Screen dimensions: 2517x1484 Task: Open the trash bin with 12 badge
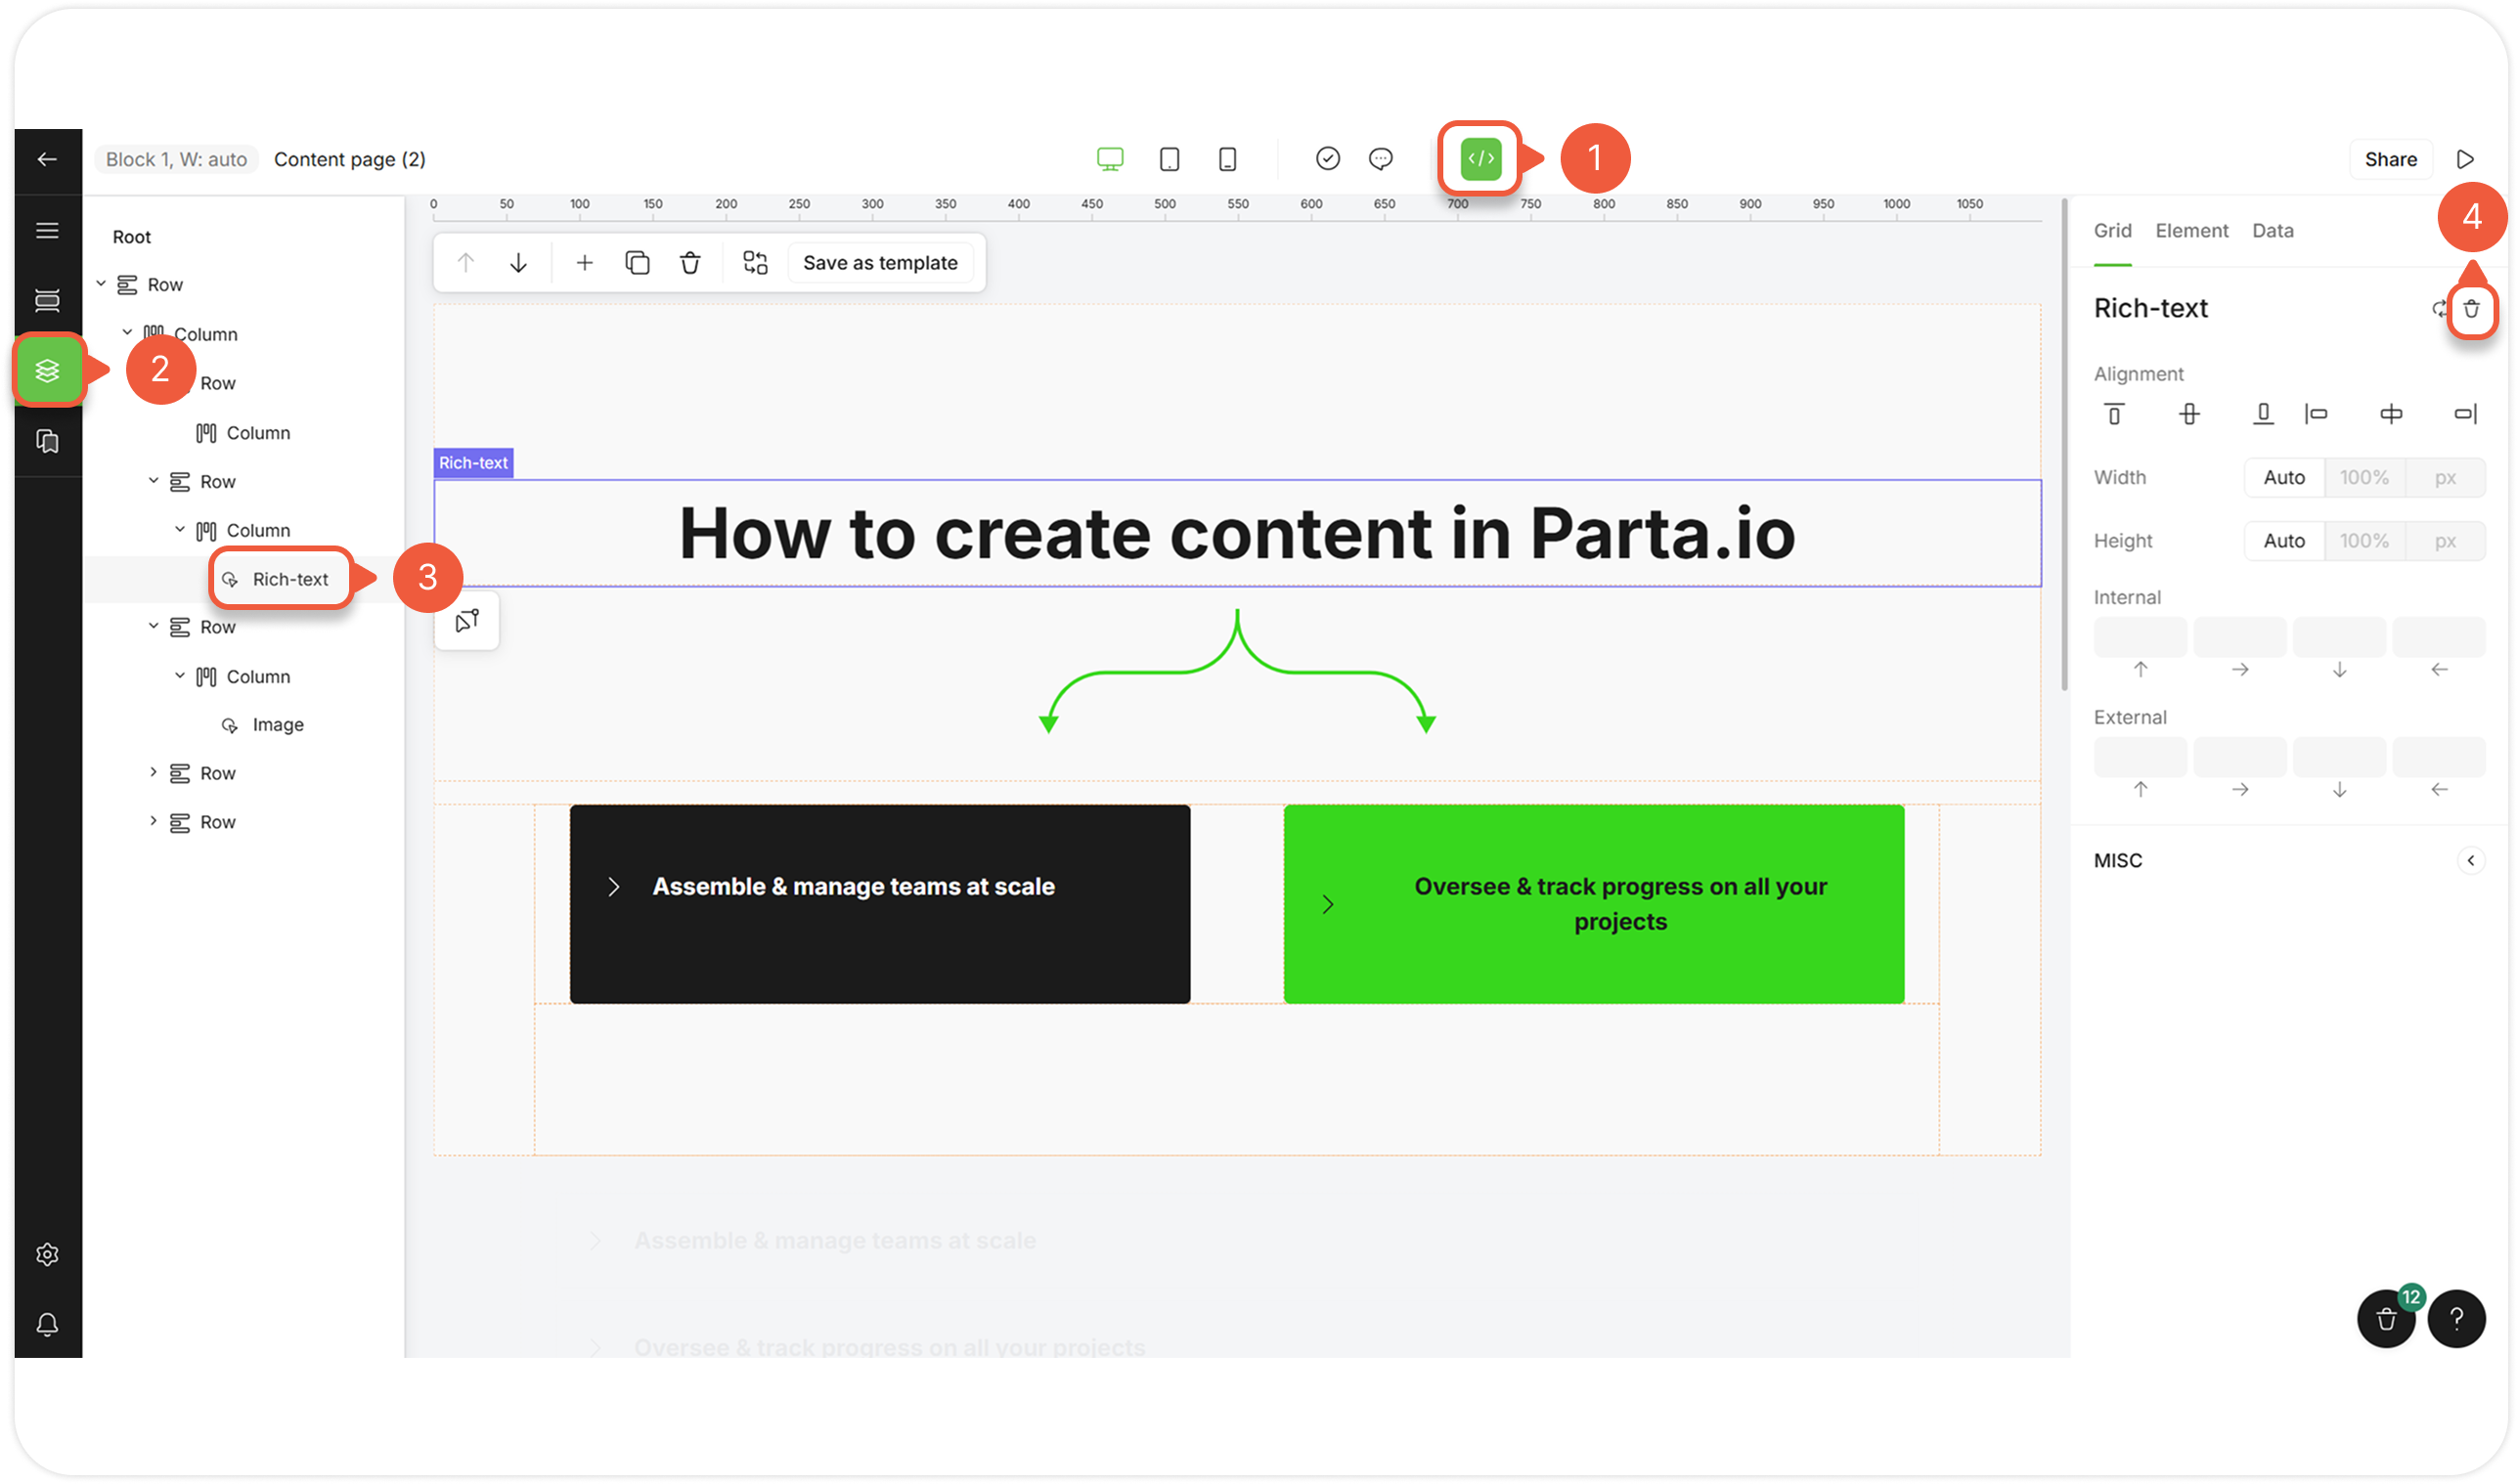[x=2386, y=1319]
